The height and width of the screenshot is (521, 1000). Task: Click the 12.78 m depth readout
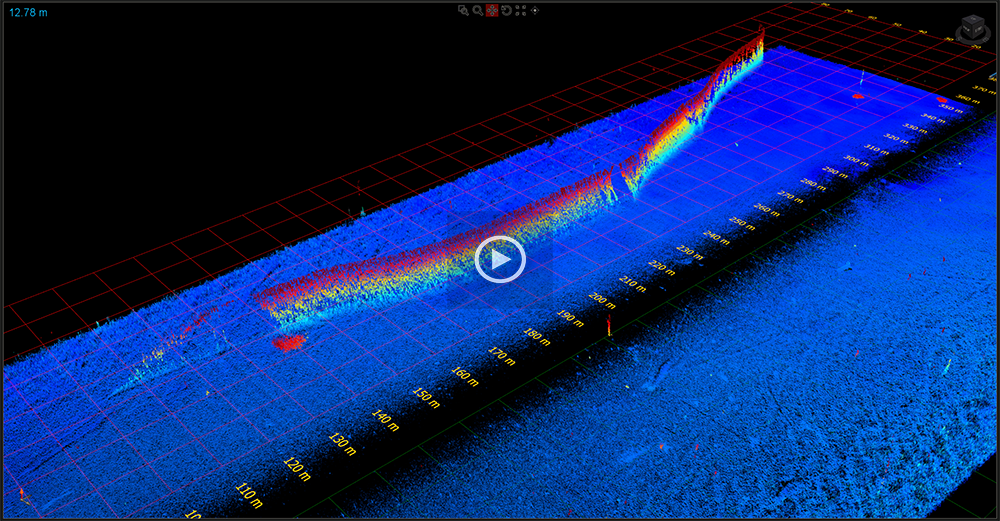click(x=28, y=12)
